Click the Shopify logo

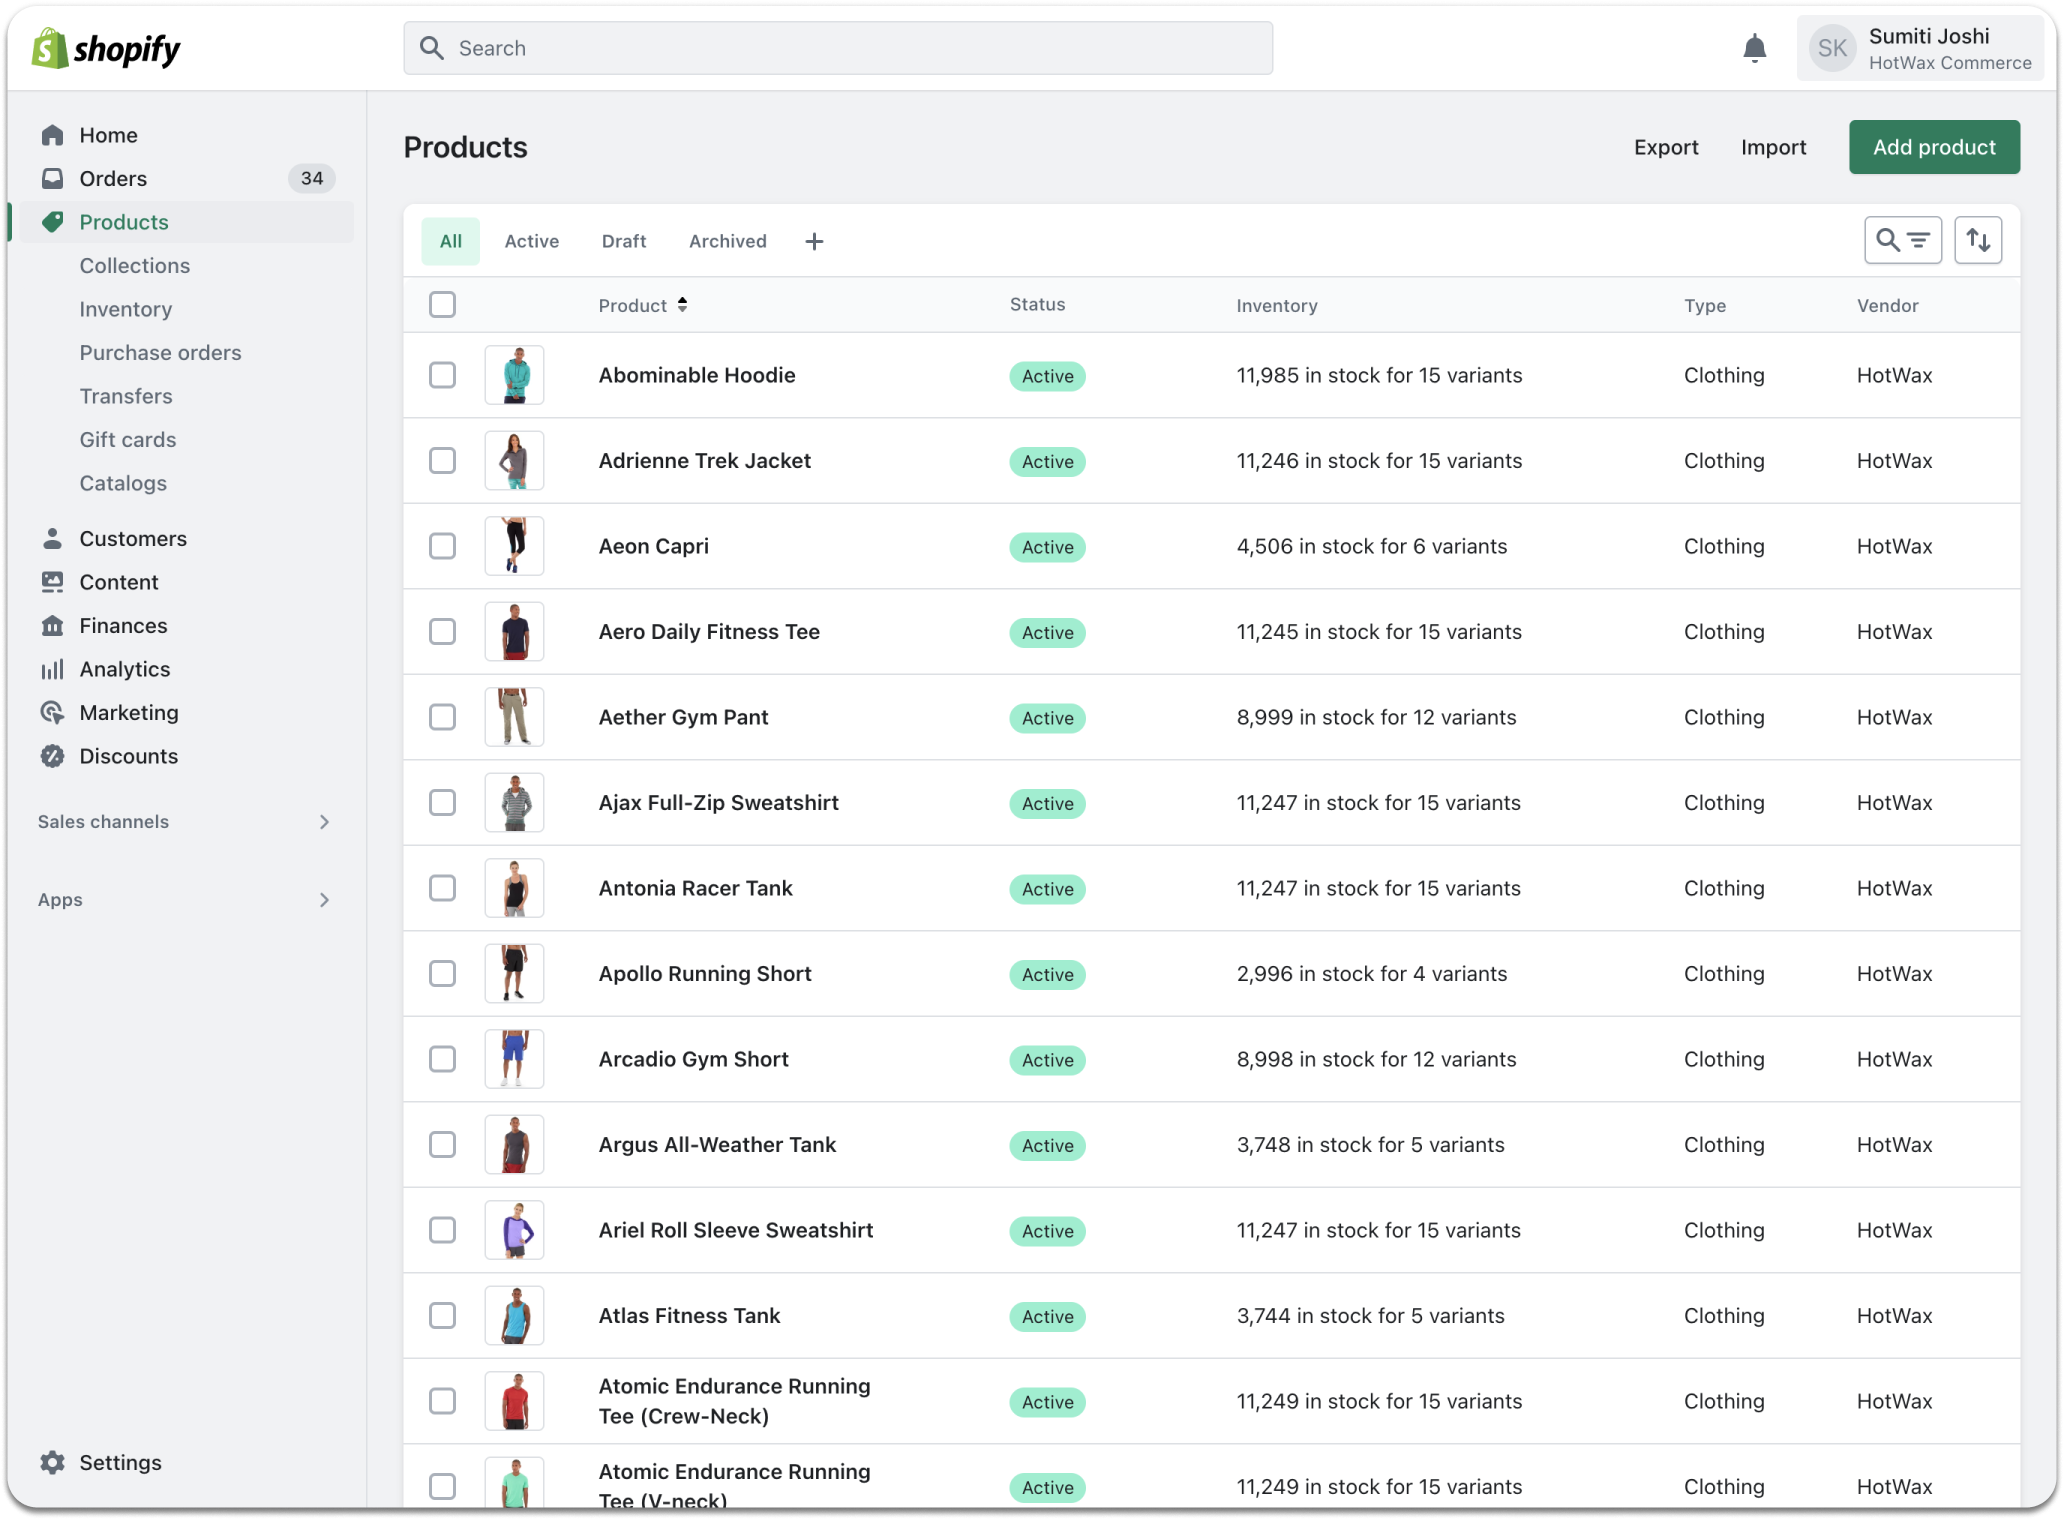pyautogui.click(x=106, y=48)
